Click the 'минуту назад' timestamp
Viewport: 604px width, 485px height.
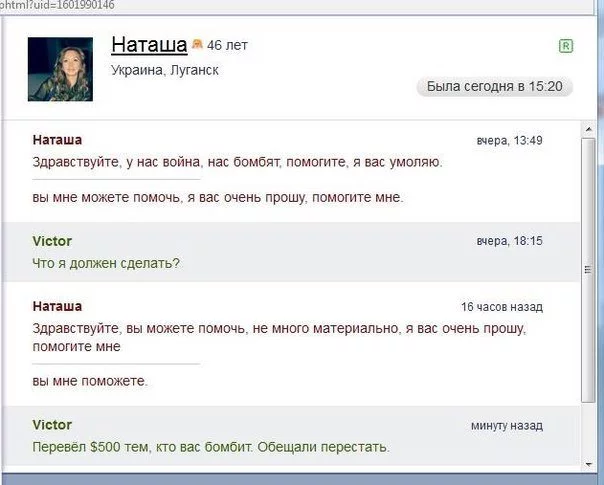tap(507, 426)
